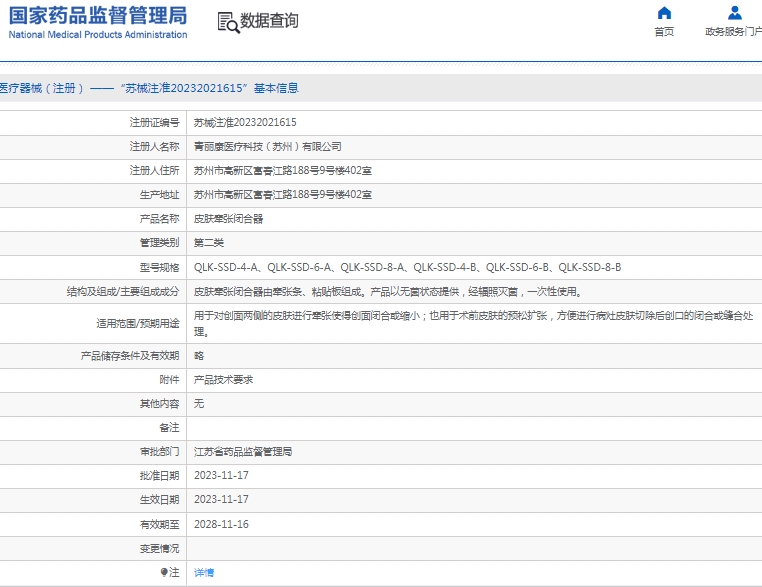The width and height of the screenshot is (762, 587).
Task: Click the 批准日期 label
Action: (x=159, y=475)
